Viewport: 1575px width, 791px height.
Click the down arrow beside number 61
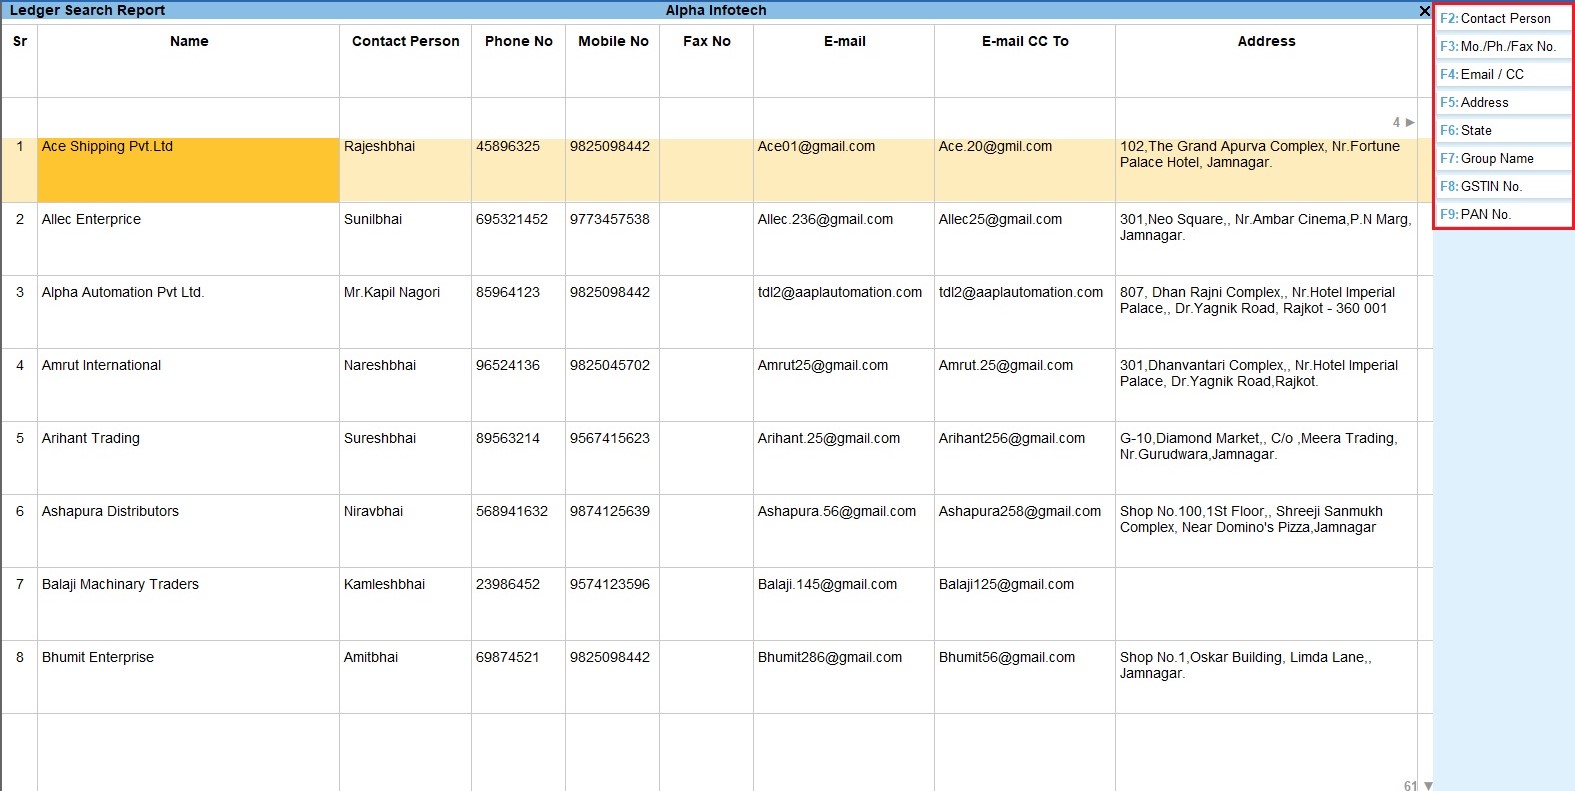pos(1428,786)
